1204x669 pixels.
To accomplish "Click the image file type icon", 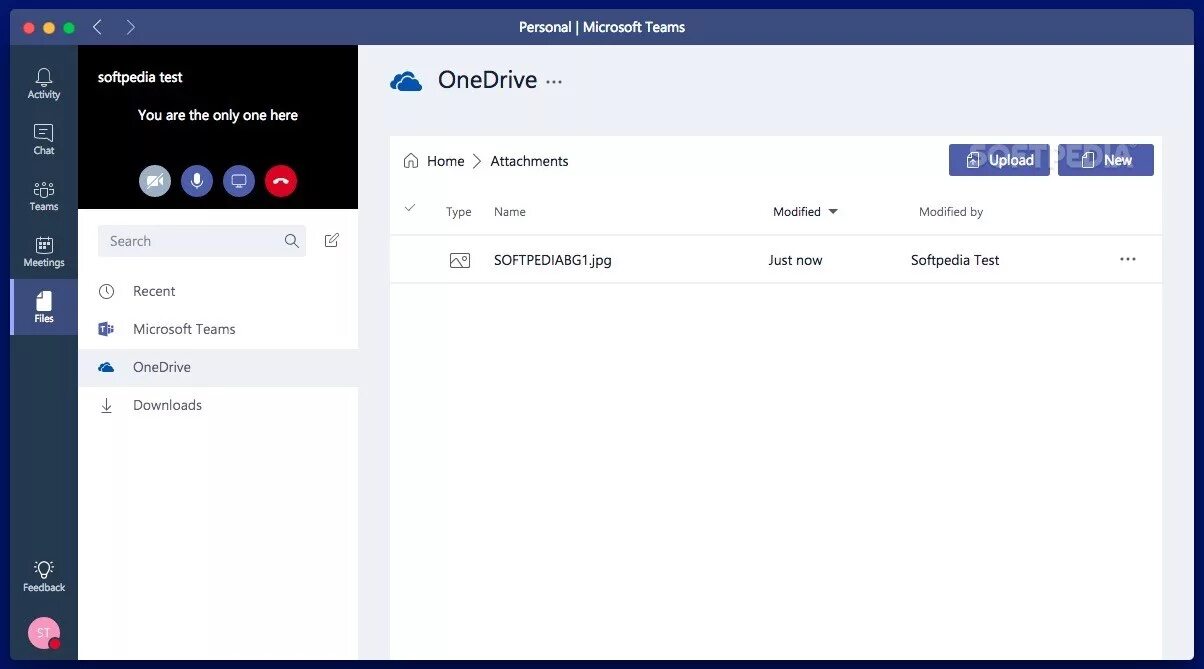I will point(460,260).
